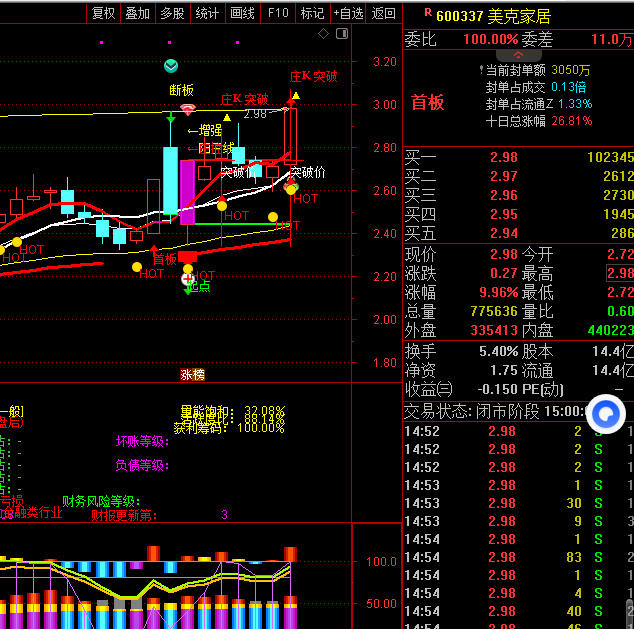The height and width of the screenshot is (629, 634).
Task: Click the teal down-chevron circle icon on the chart
Action: [171, 66]
